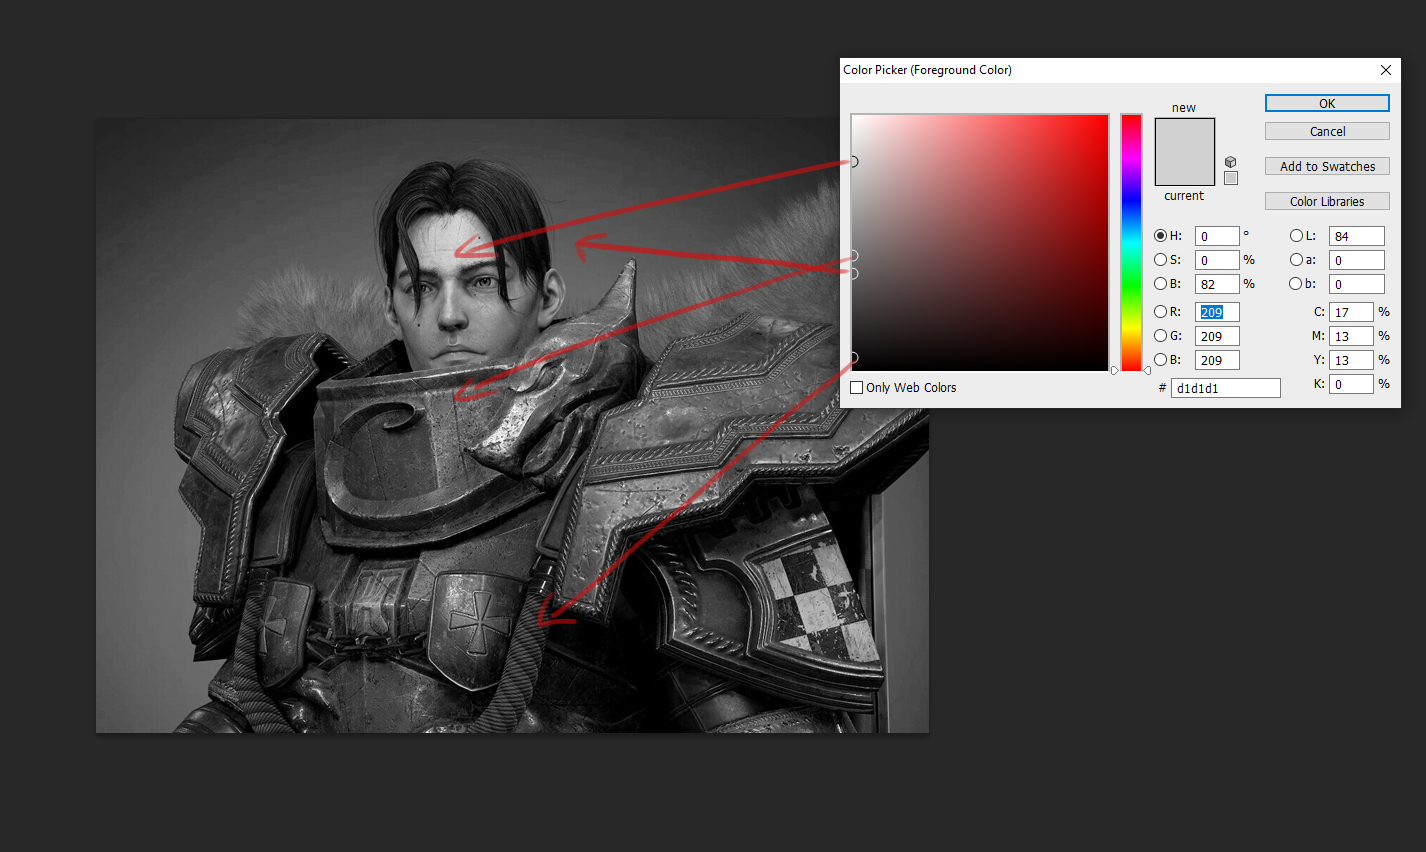Click the H hue value field
This screenshot has width=1426, height=852.
pos(1217,236)
